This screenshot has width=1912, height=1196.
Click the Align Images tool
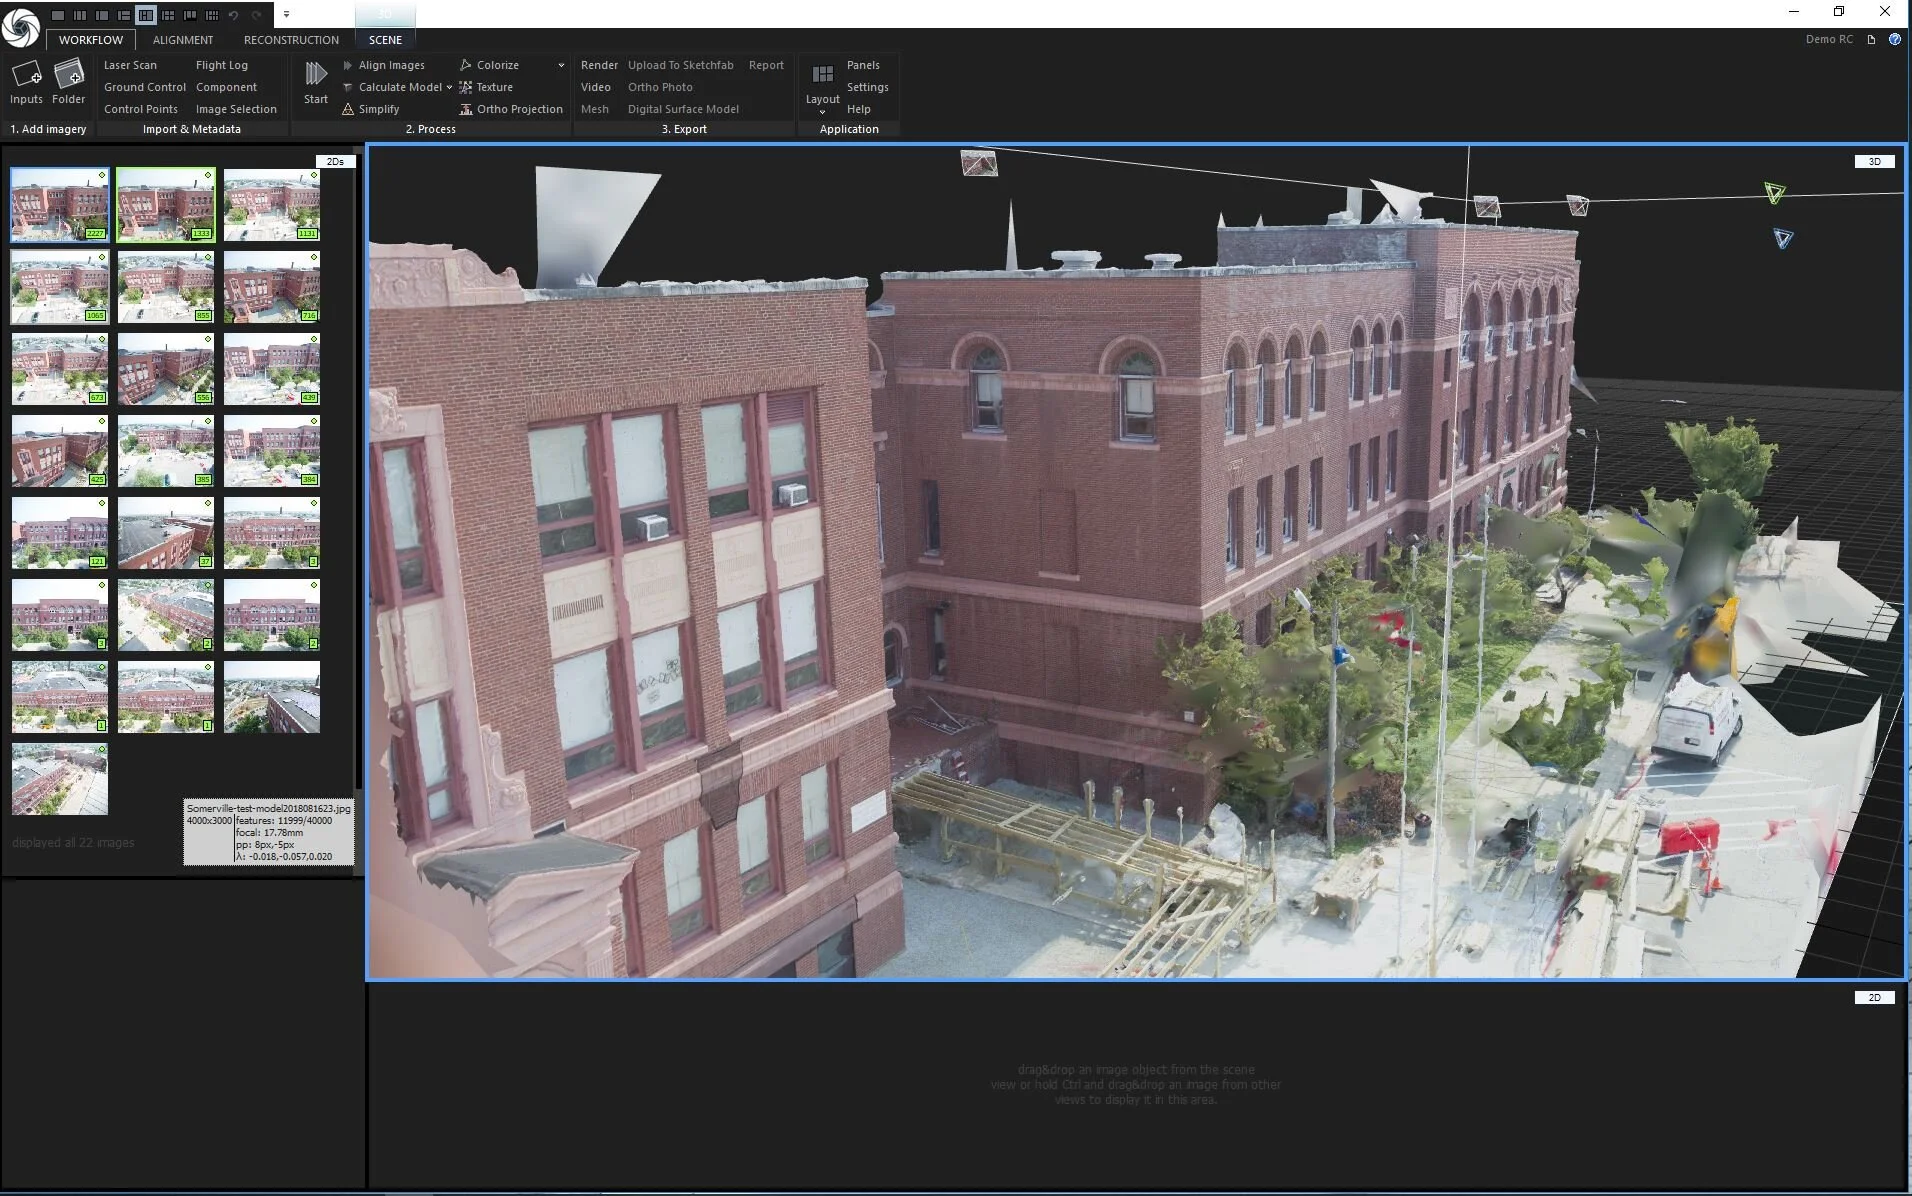(x=383, y=65)
